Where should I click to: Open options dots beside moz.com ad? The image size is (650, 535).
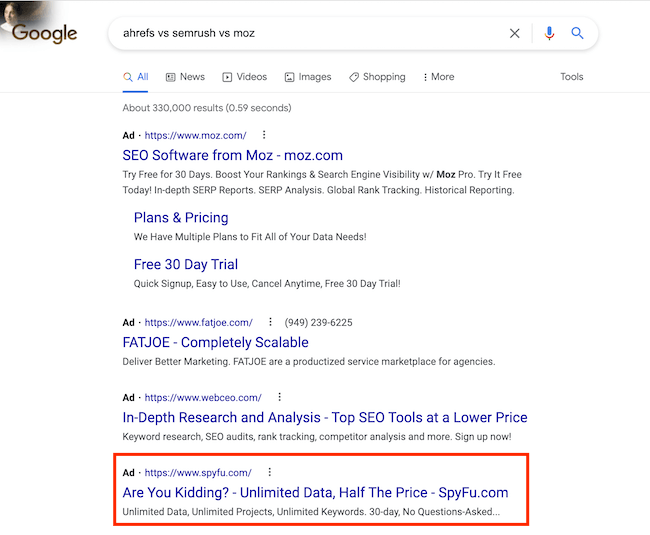coord(264,134)
